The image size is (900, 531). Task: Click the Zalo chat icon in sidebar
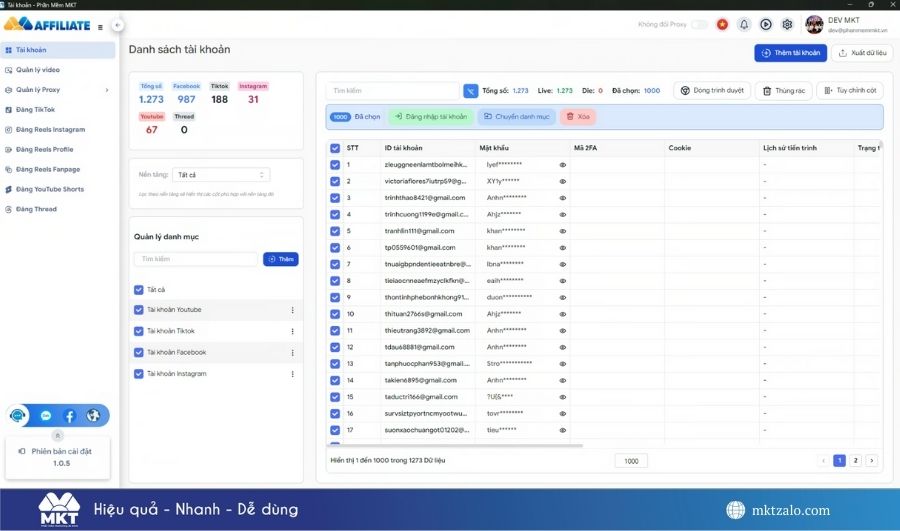pyautogui.click(x=46, y=416)
